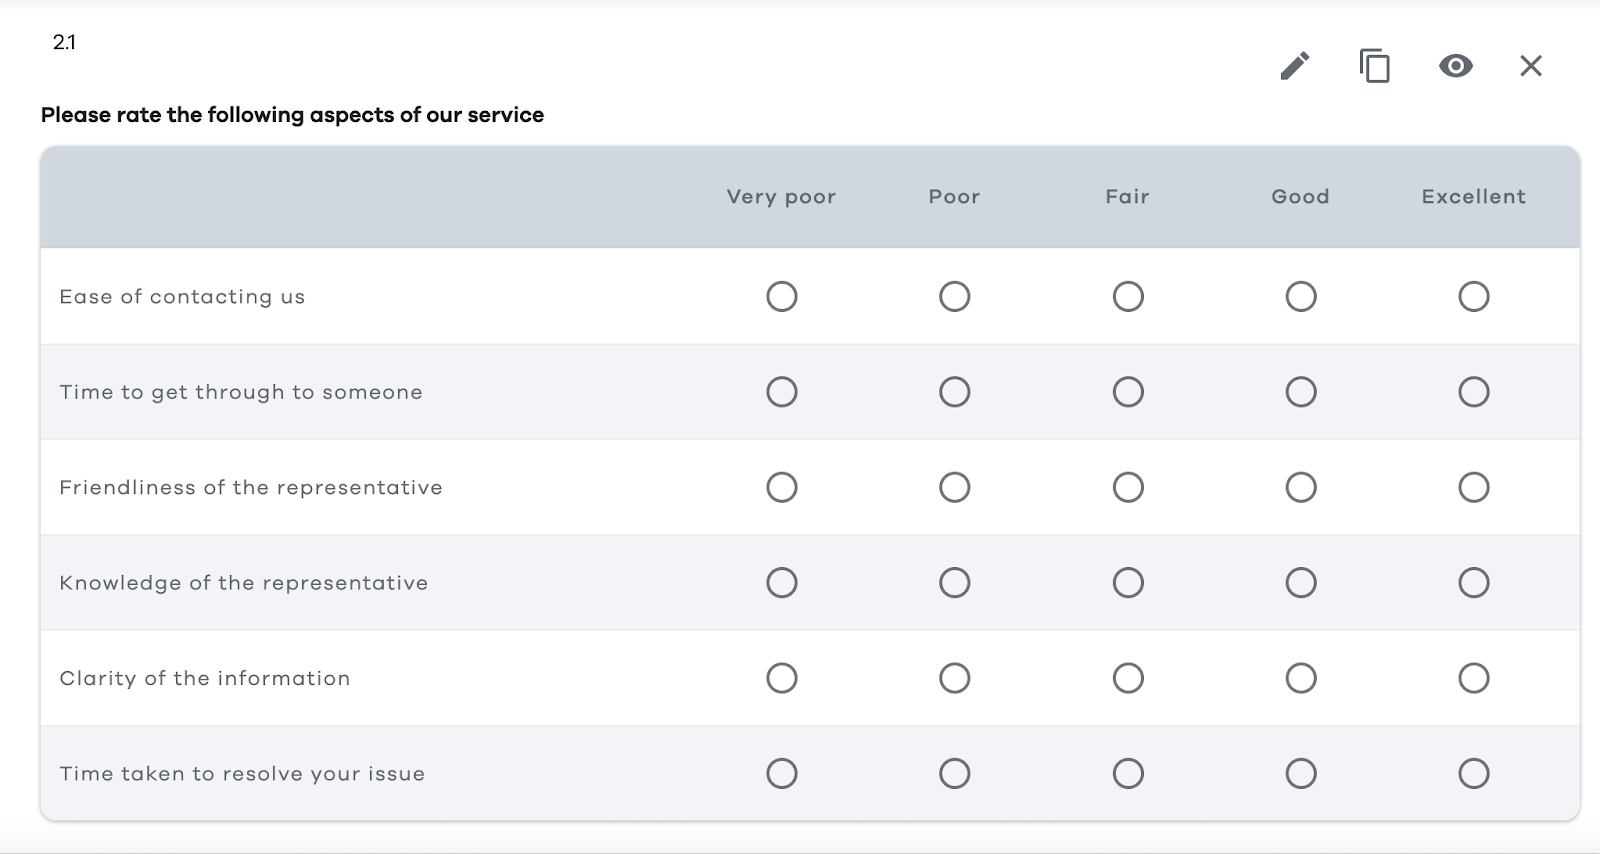The width and height of the screenshot is (1600, 854).
Task: Mark Friendliness of the representative as Excellent
Action: point(1473,488)
